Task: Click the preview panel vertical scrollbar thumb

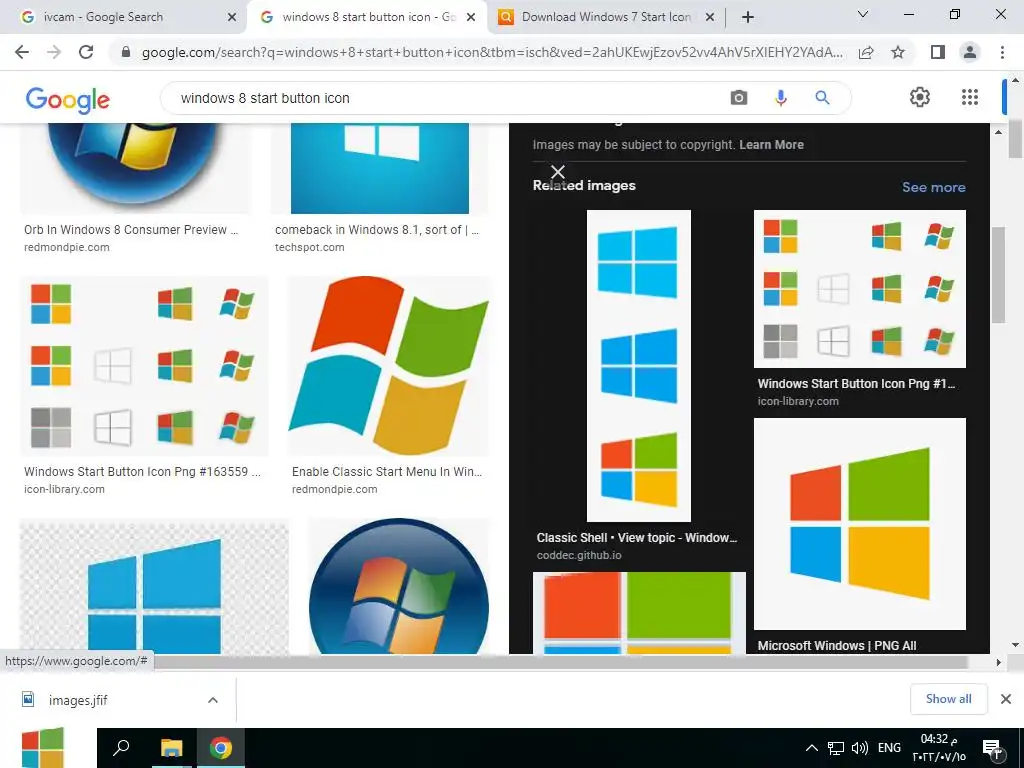Action: coord(999,274)
